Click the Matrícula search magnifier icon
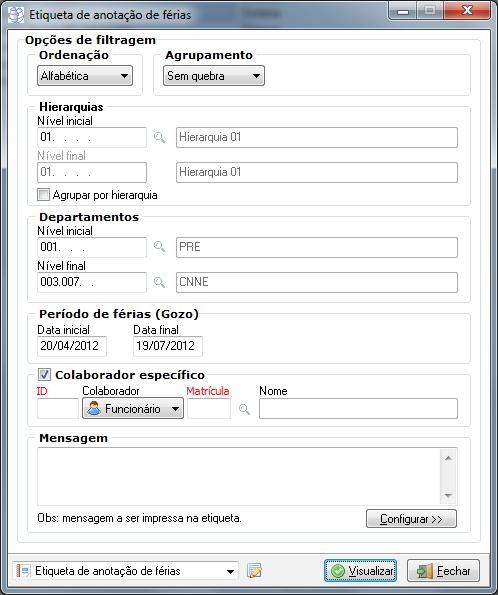 [x=244, y=409]
